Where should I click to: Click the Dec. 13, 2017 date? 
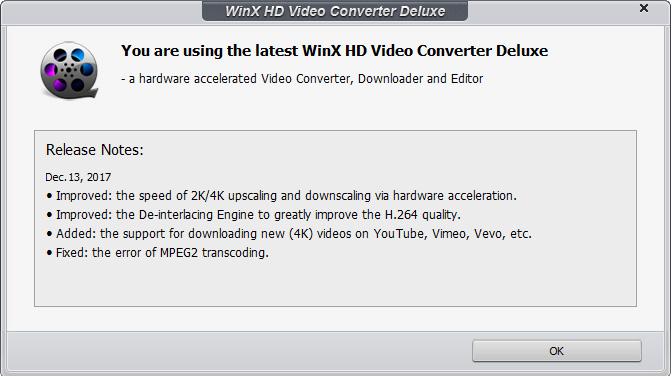[x=78, y=177]
